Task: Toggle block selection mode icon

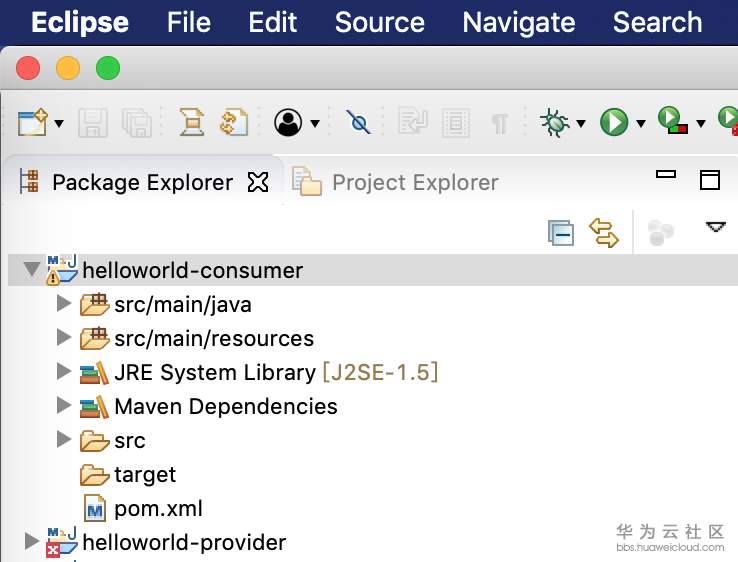Action: click(x=456, y=123)
